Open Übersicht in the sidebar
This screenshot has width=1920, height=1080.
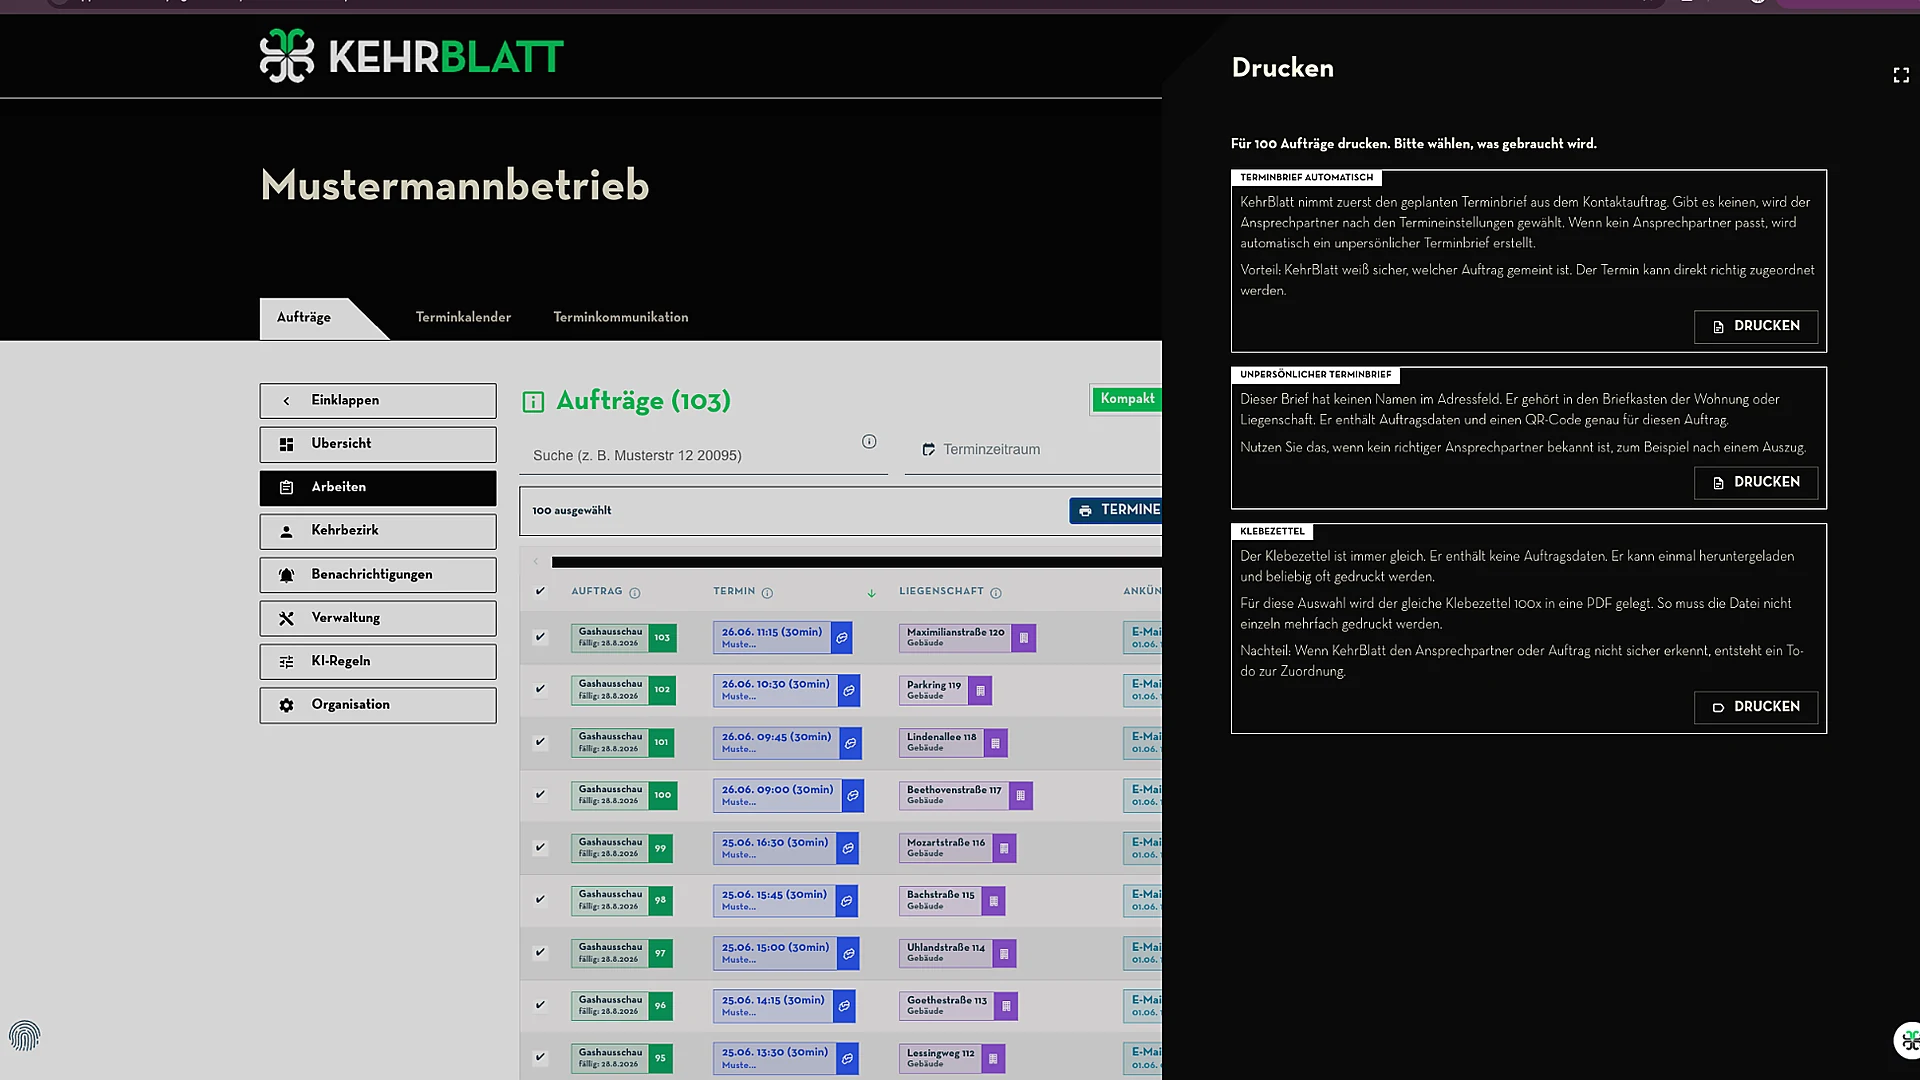click(x=378, y=444)
